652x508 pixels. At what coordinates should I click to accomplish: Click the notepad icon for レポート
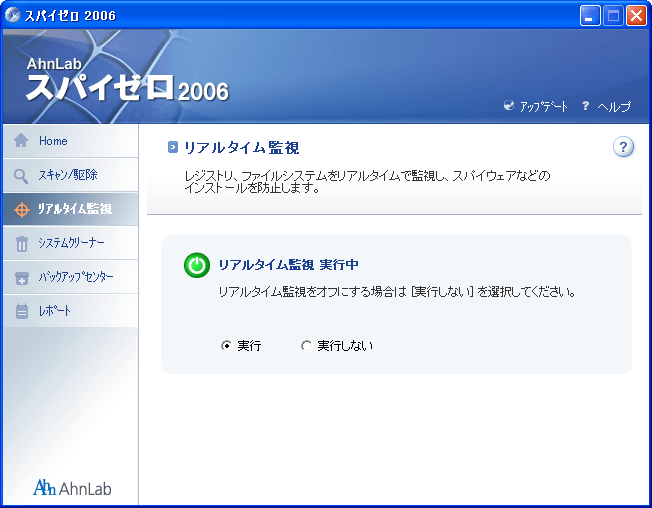(22, 311)
